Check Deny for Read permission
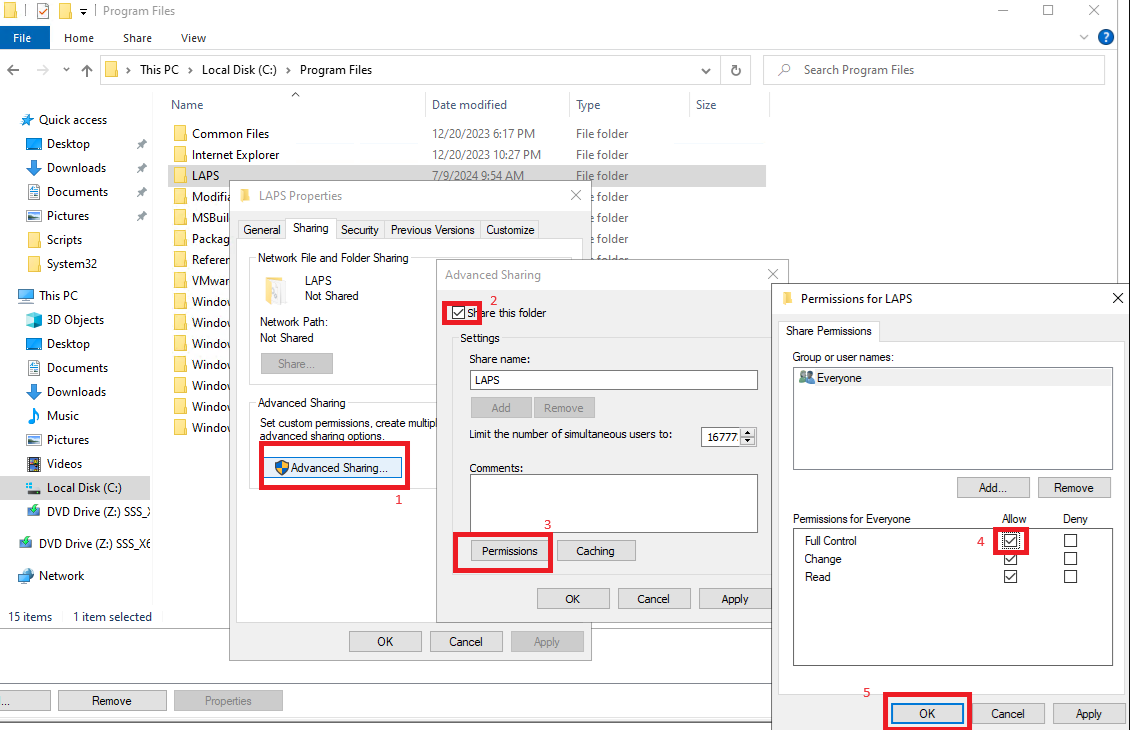 [x=1071, y=577]
